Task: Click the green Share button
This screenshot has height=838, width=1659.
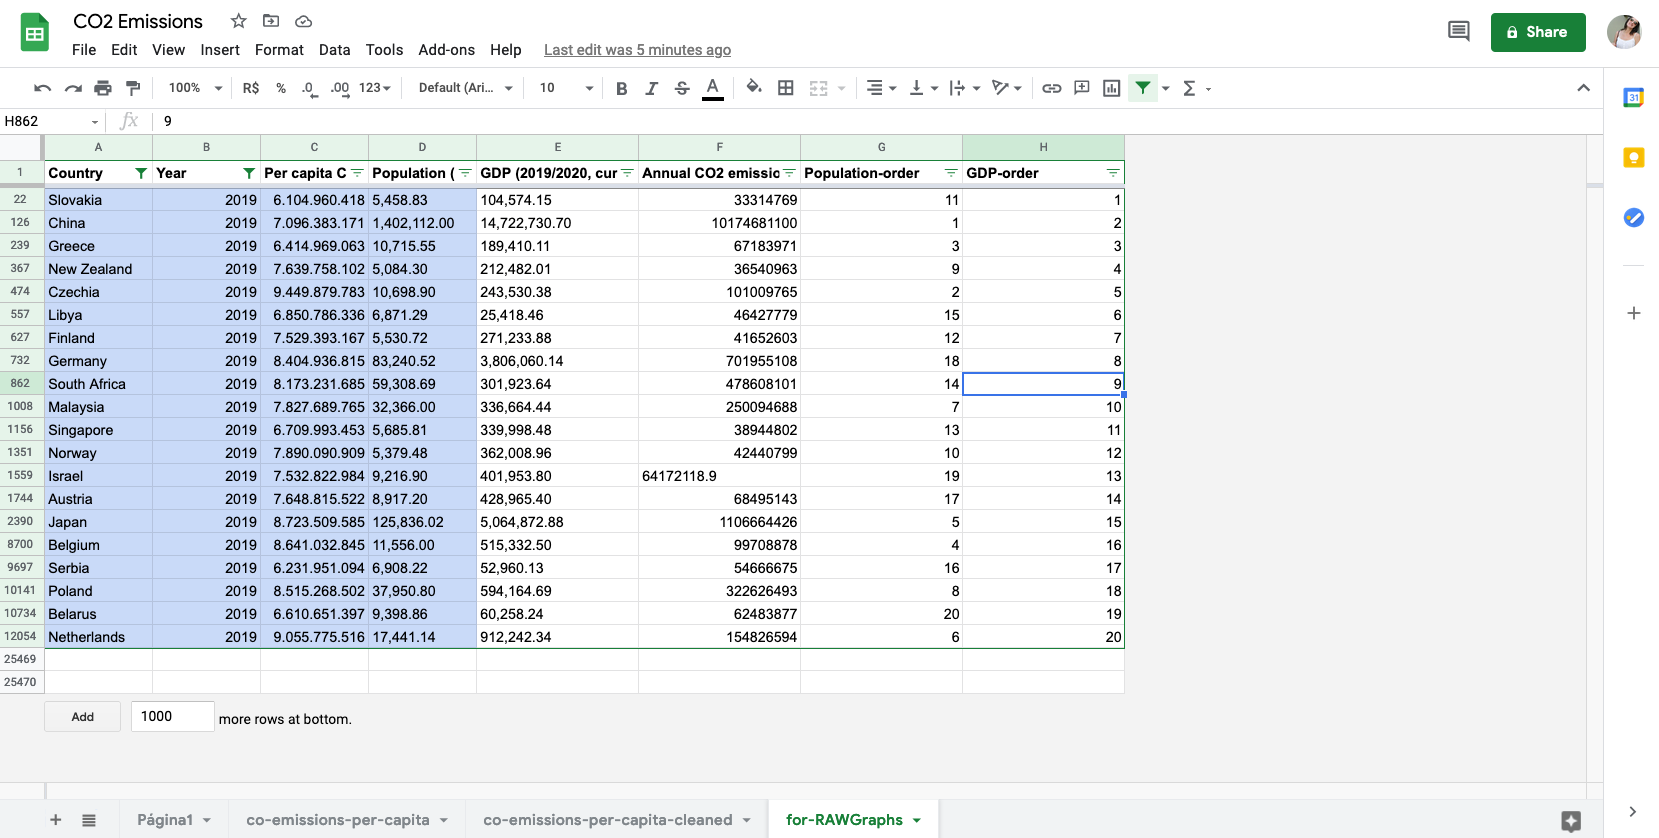Action: pyautogui.click(x=1538, y=32)
